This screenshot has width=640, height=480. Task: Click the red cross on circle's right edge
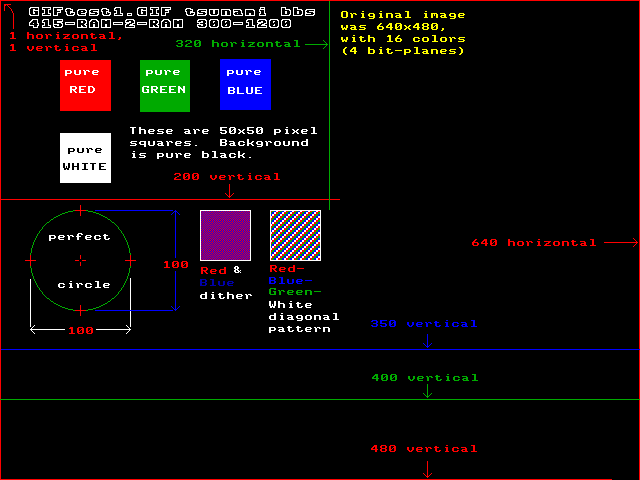131,260
